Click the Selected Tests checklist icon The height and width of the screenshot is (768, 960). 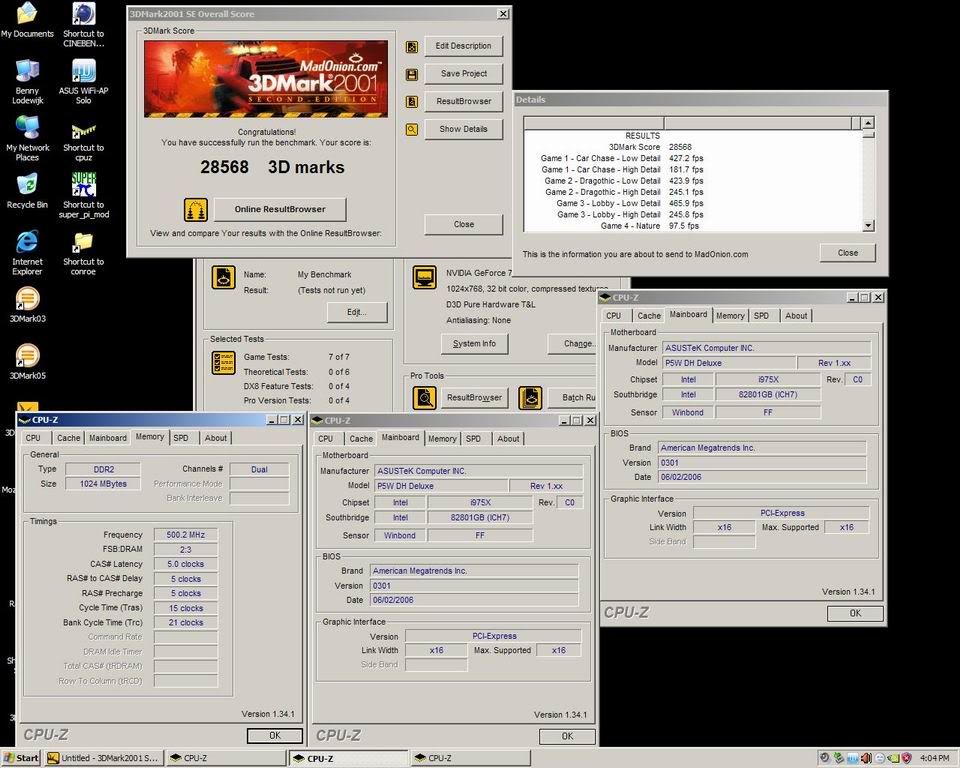(x=223, y=363)
